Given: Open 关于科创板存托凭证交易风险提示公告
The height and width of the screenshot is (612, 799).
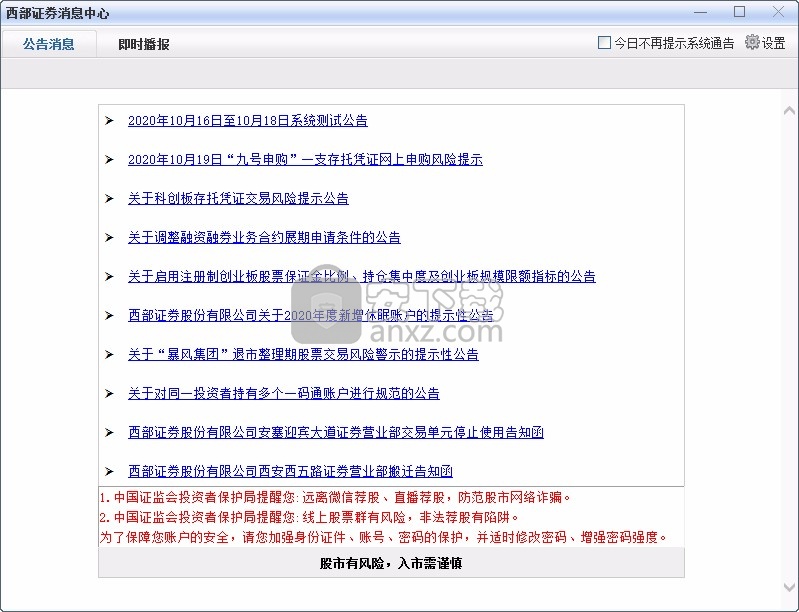Looking at the screenshot, I should (238, 199).
